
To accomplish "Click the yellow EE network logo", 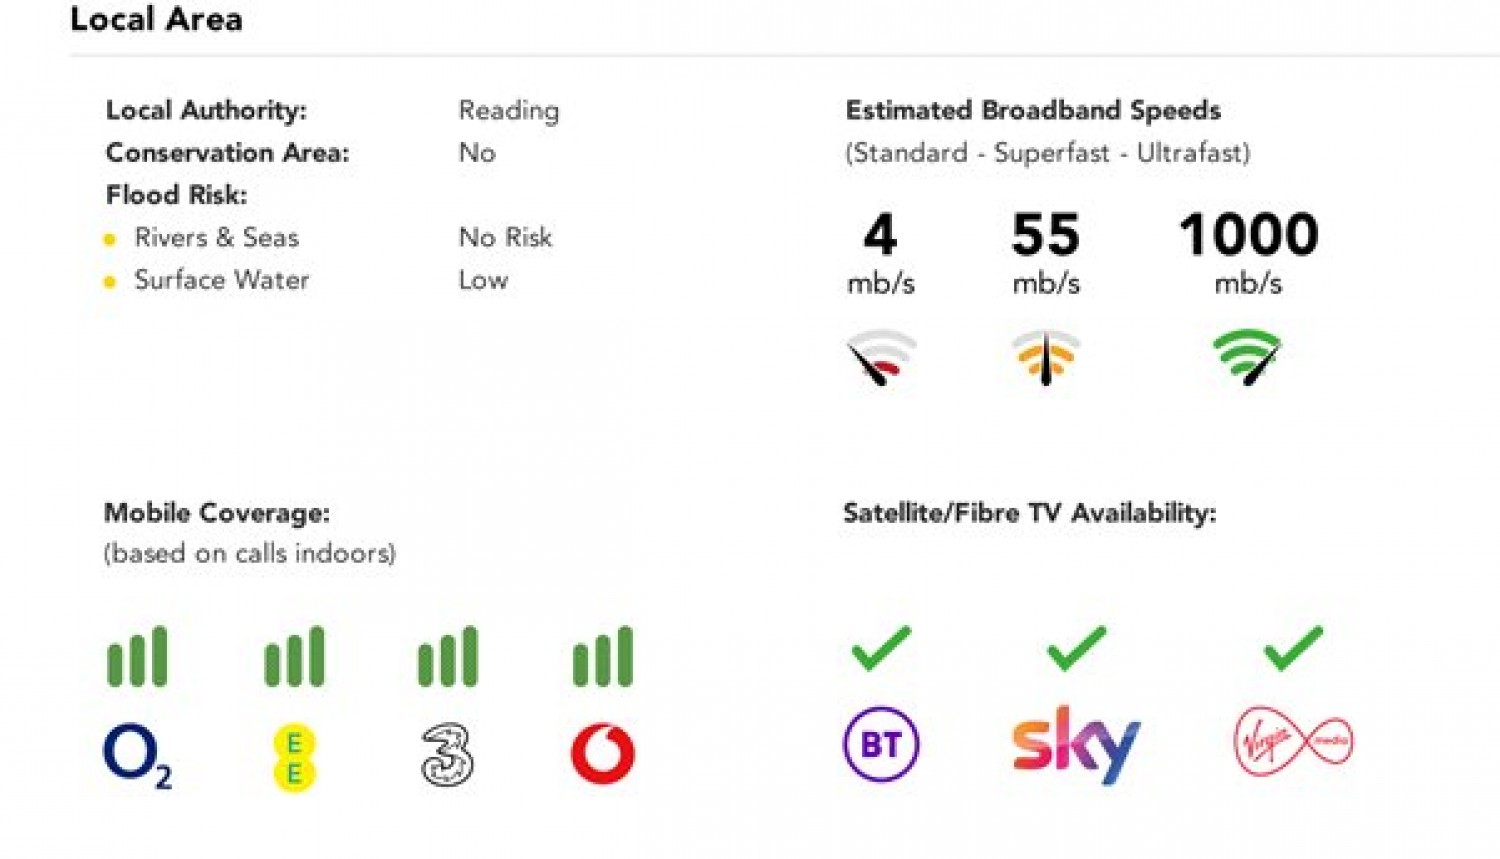I will 294,758.
